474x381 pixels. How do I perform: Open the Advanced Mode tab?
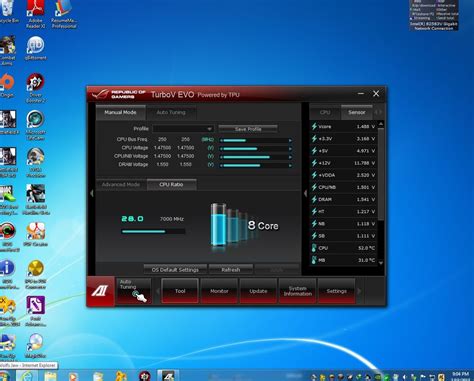click(121, 184)
